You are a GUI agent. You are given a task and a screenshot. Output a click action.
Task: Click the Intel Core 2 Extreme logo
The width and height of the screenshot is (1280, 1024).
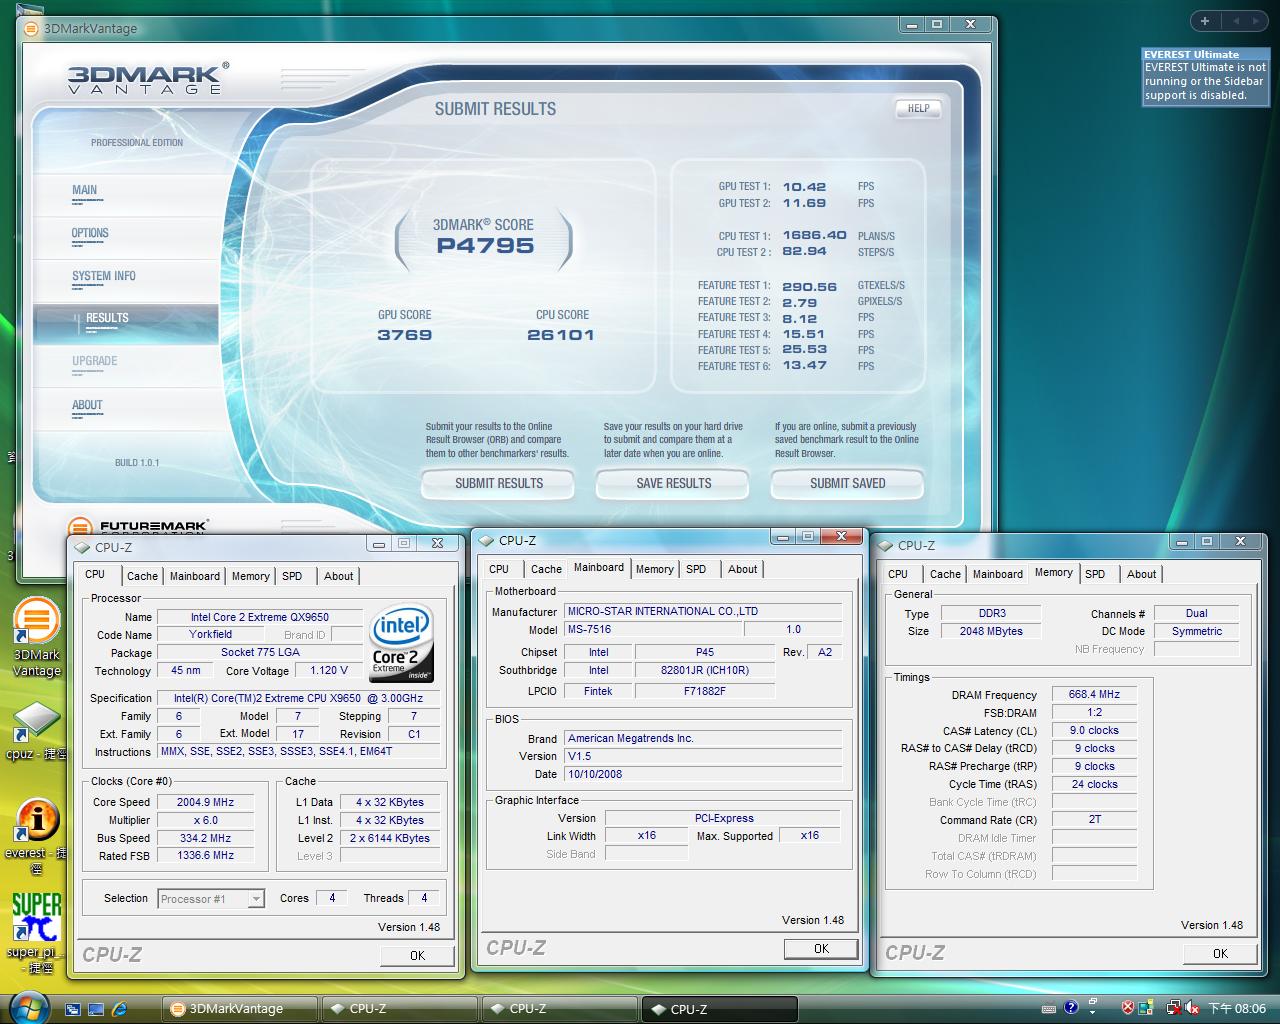coord(401,643)
